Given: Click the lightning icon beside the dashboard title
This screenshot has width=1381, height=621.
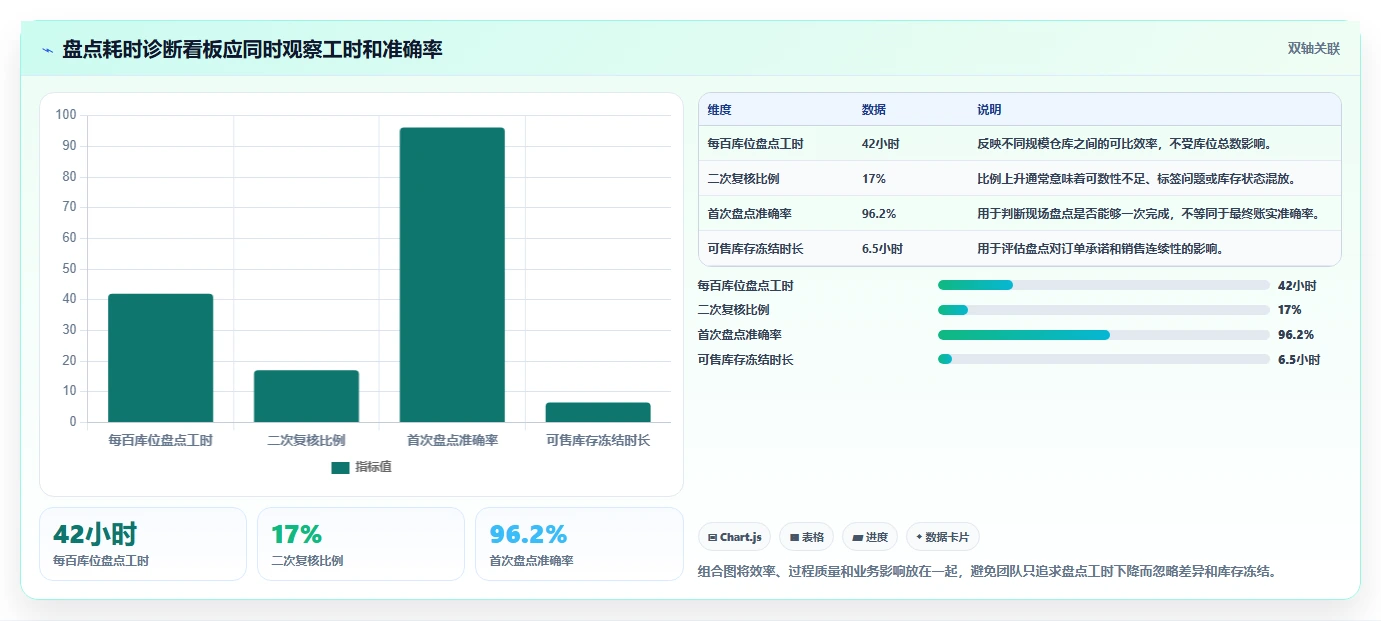Looking at the screenshot, I should click(48, 50).
